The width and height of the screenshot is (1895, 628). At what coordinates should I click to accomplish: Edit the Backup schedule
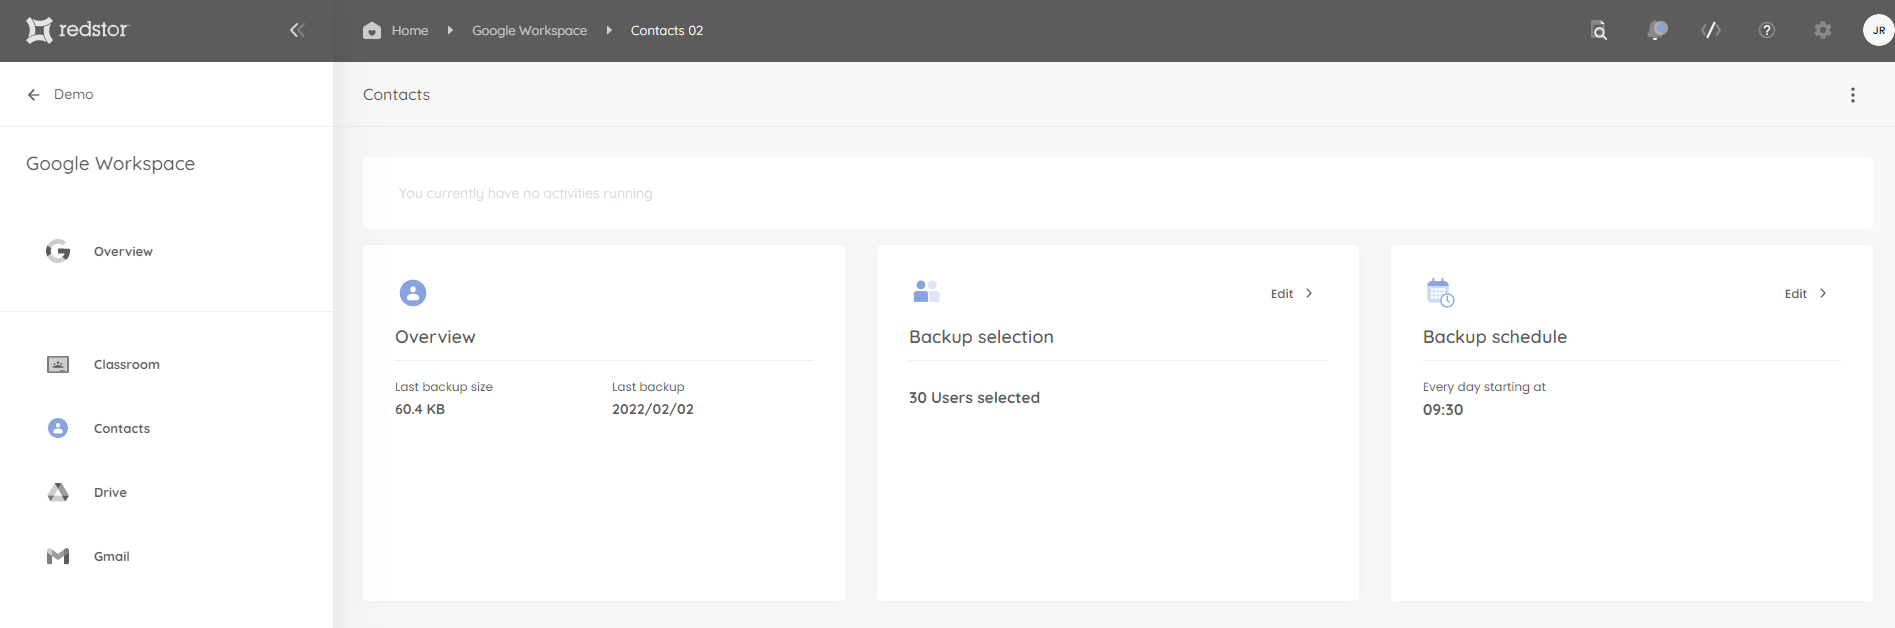point(1796,294)
